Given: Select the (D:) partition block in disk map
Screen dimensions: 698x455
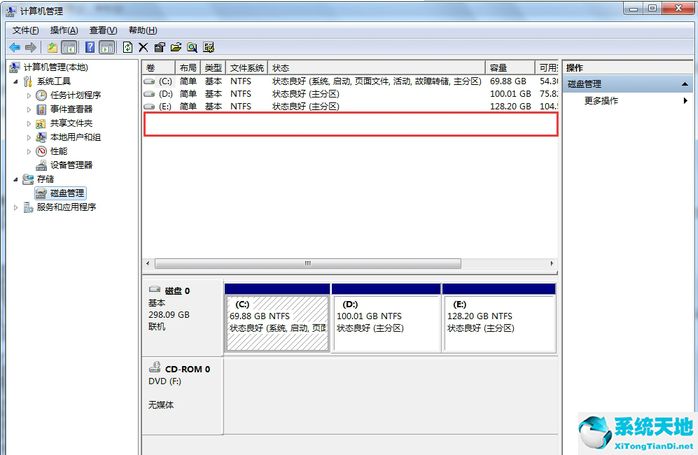Looking at the screenshot, I should pyautogui.click(x=385, y=321).
